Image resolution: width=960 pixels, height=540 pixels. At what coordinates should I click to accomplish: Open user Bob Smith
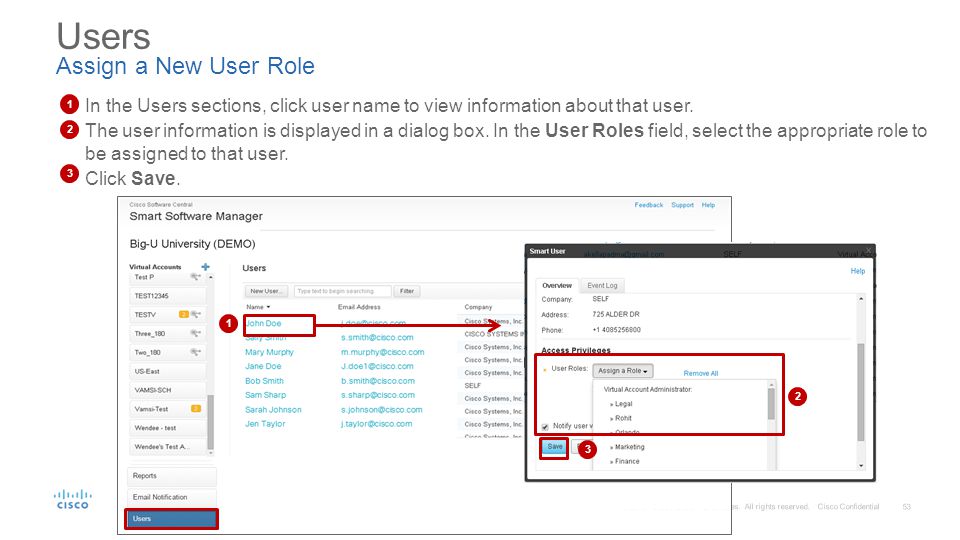[264, 381]
